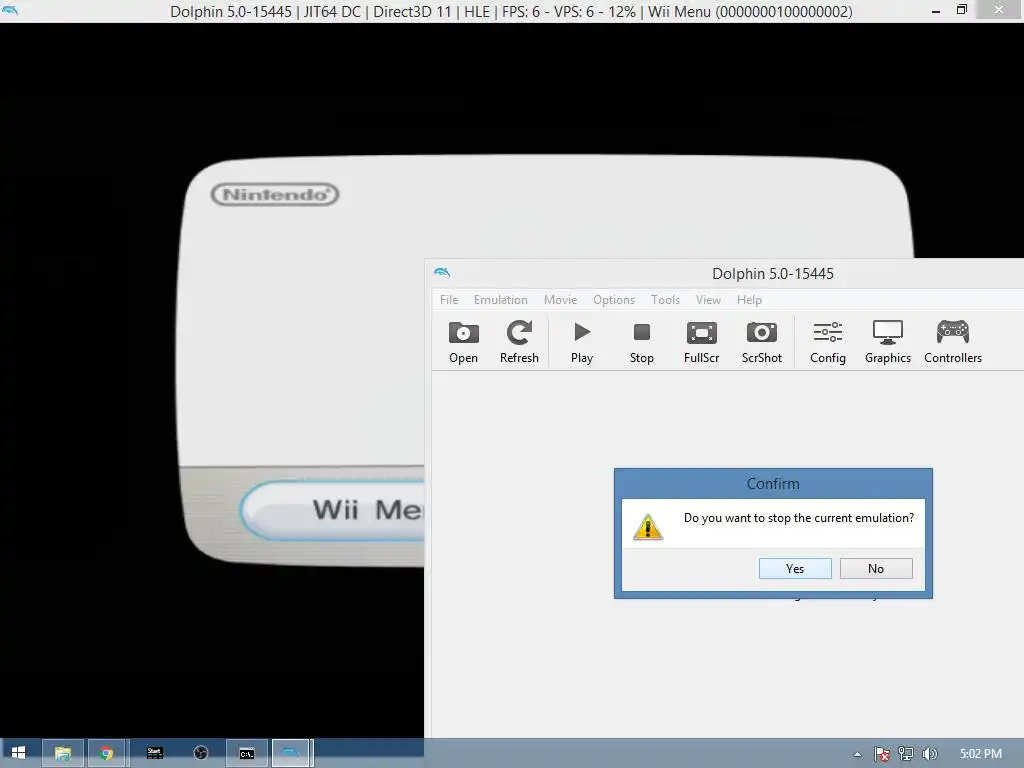Open the View menu
The width and height of the screenshot is (1024, 768).
(708, 300)
